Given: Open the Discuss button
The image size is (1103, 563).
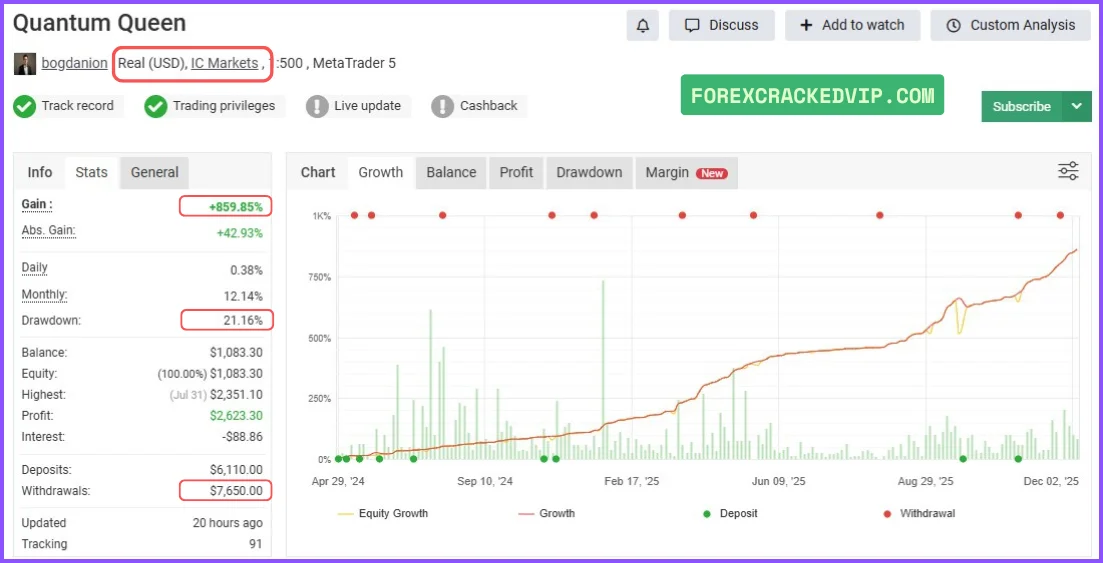Looking at the screenshot, I should 721,25.
